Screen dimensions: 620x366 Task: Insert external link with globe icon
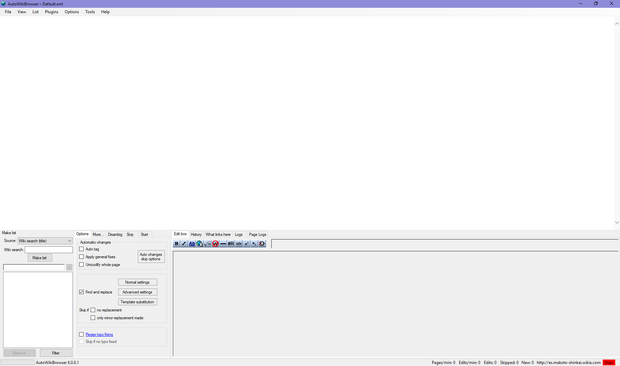click(x=200, y=243)
